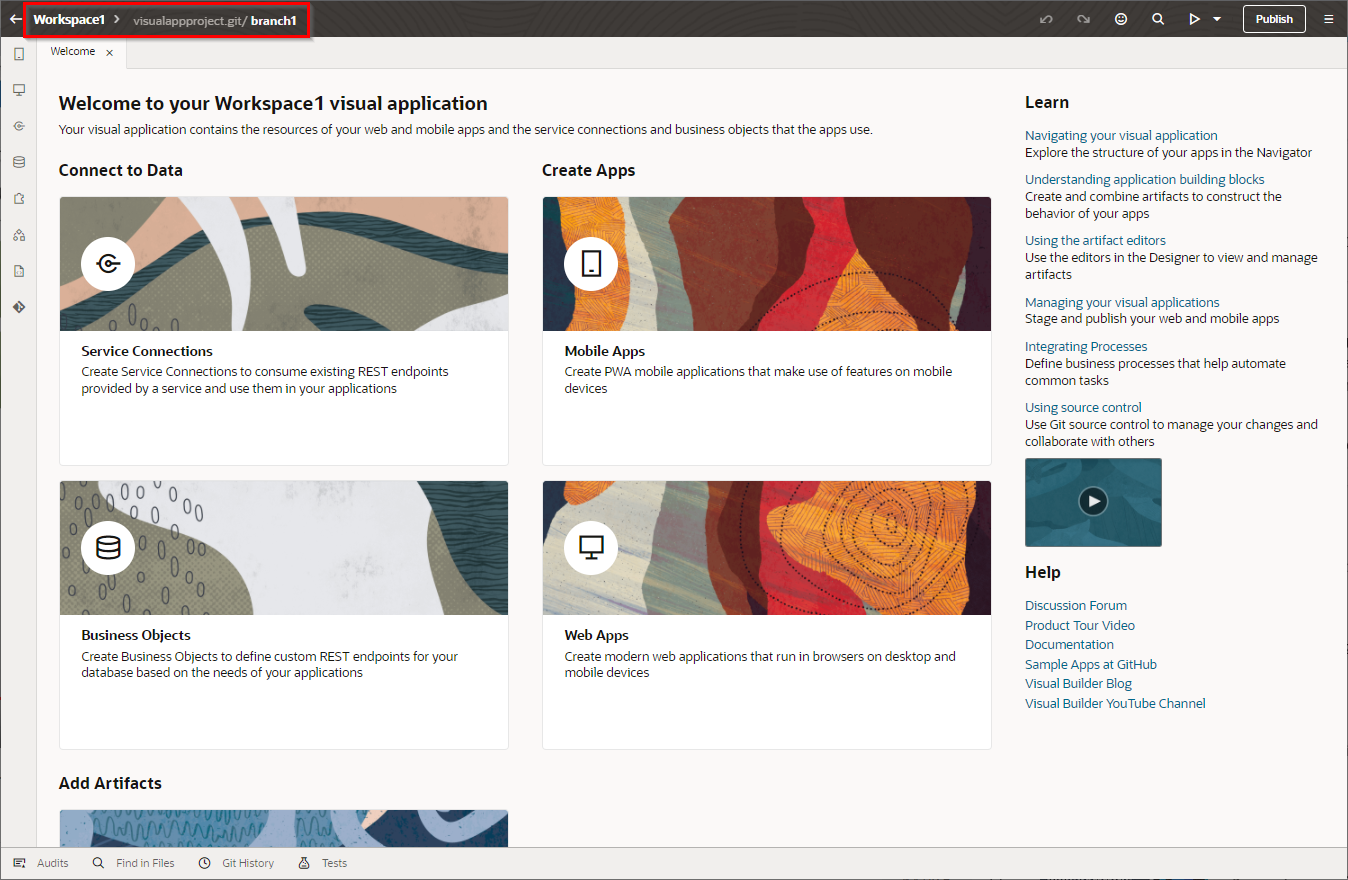Image resolution: width=1348 pixels, height=880 pixels.
Task: Open Business Objects database icon in sidebar
Action: click(x=18, y=162)
